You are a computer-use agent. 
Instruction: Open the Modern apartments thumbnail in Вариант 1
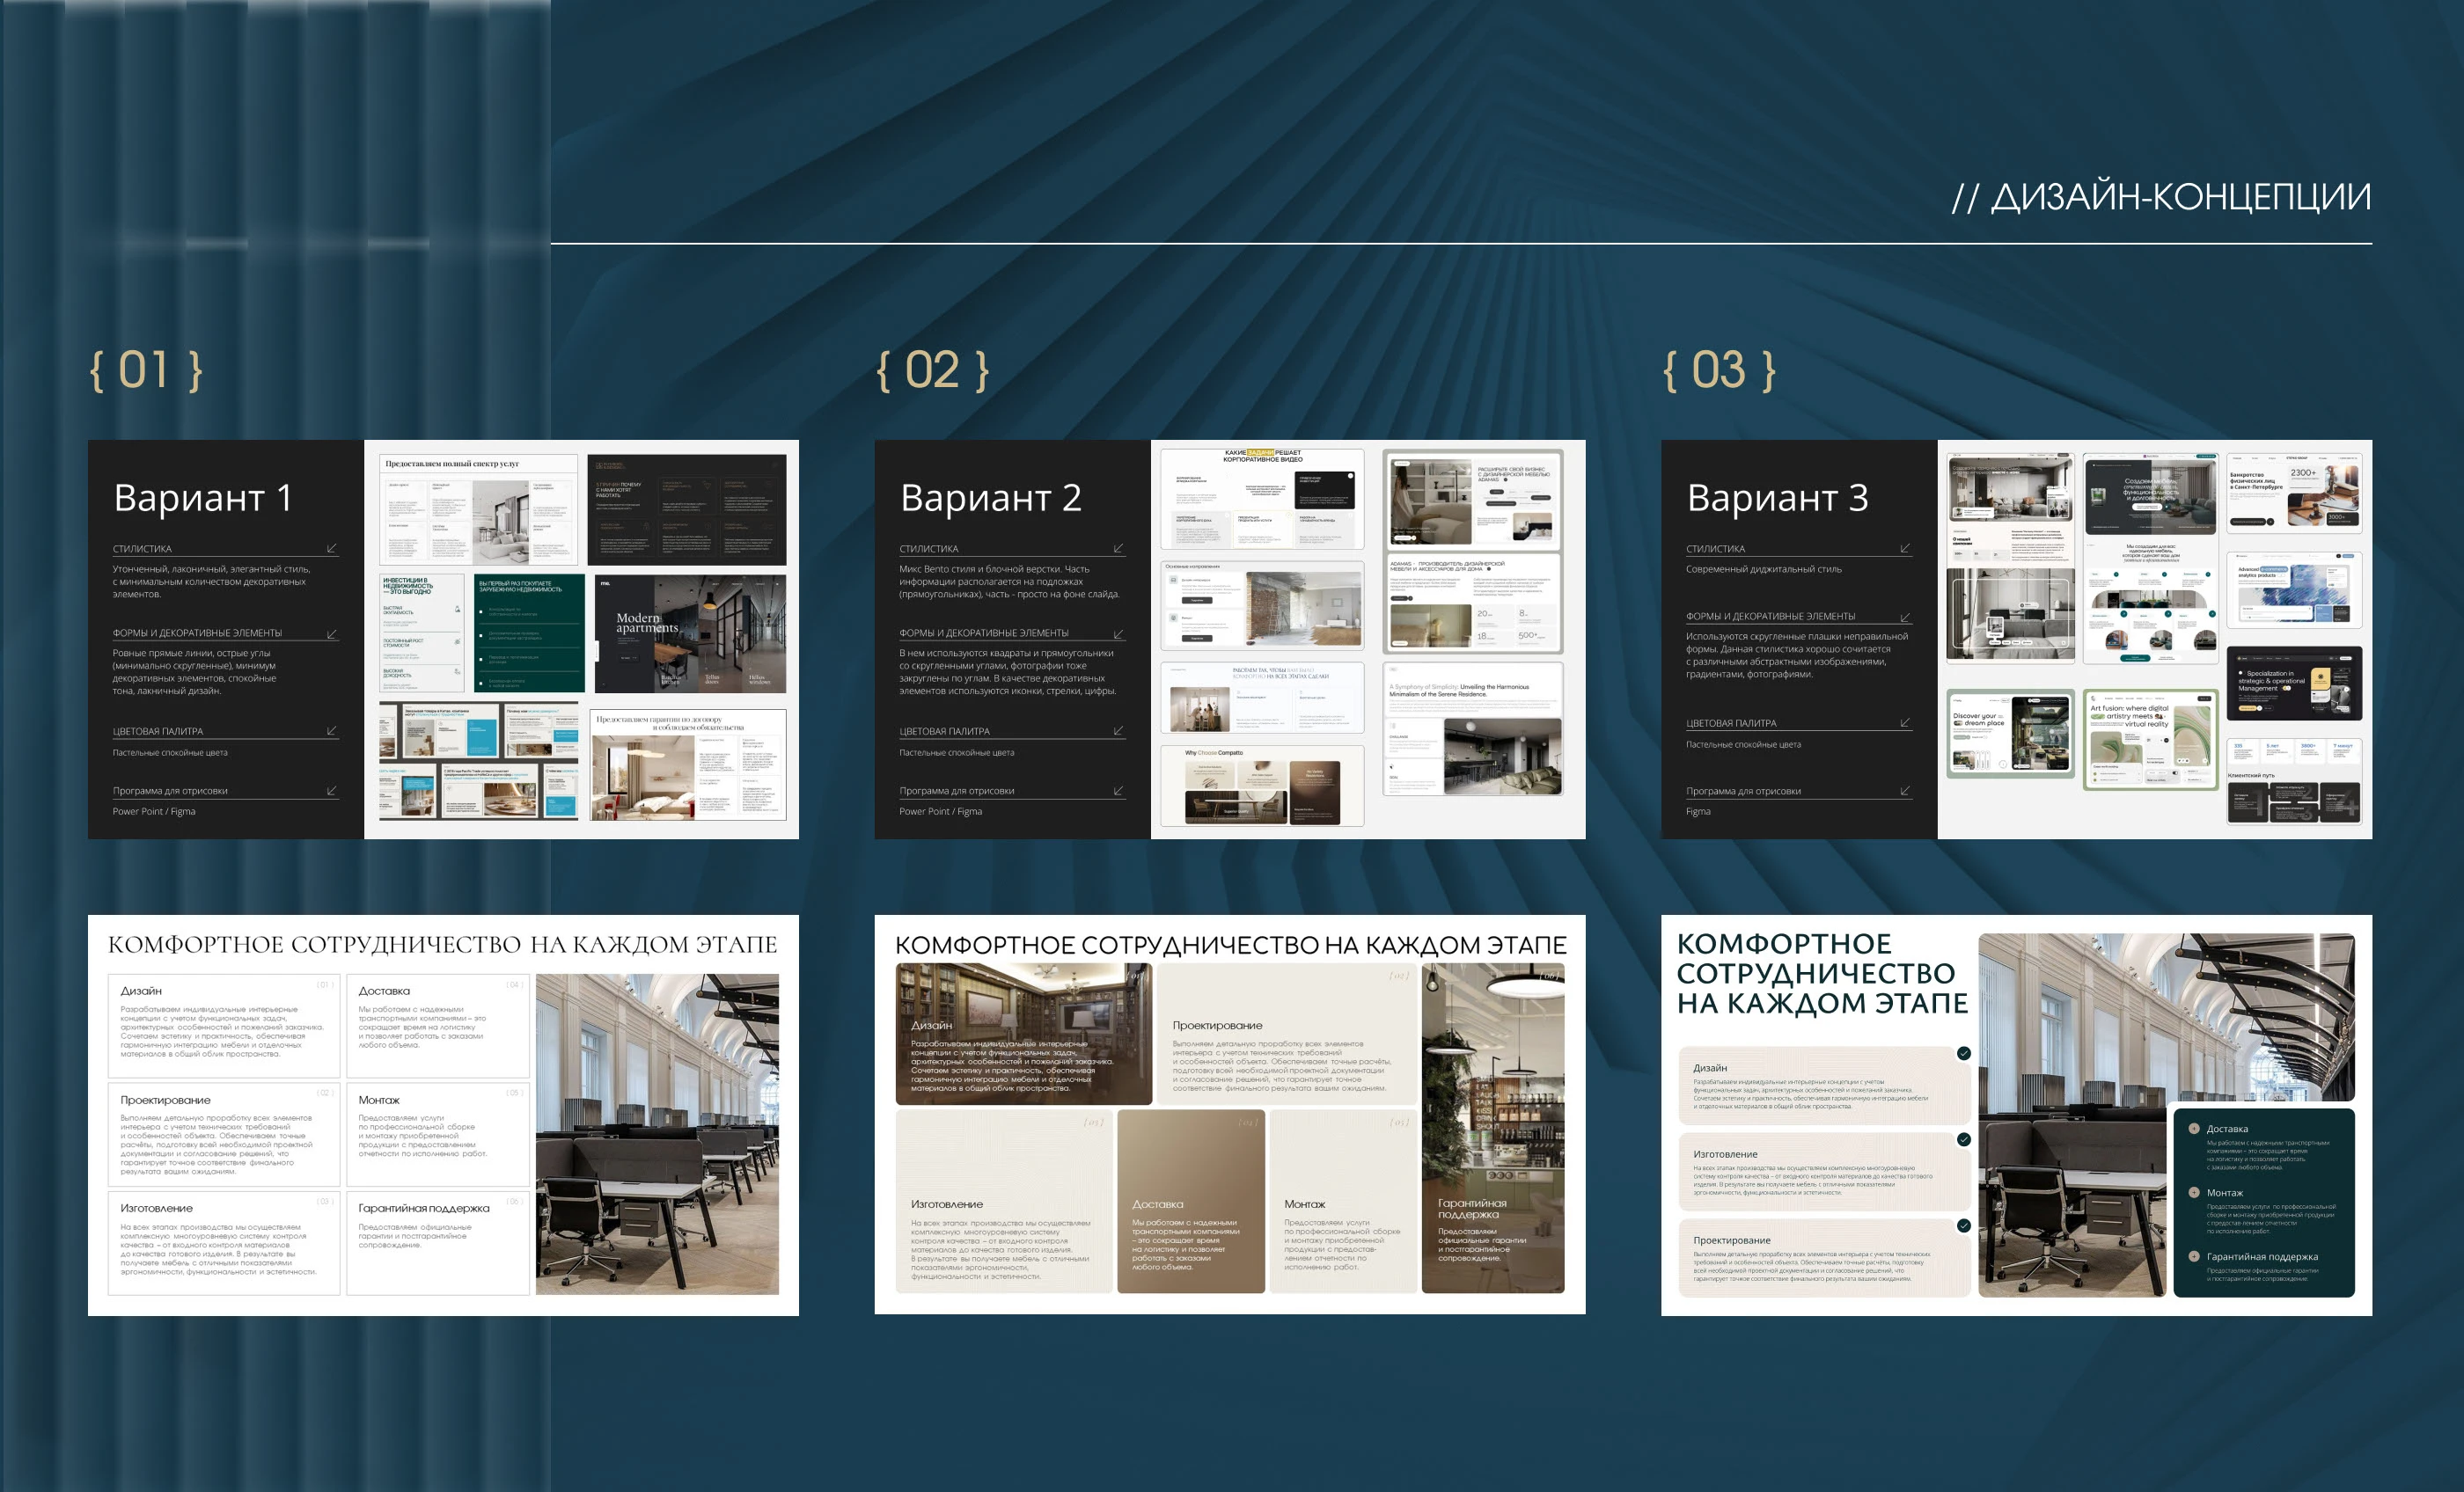[690, 633]
